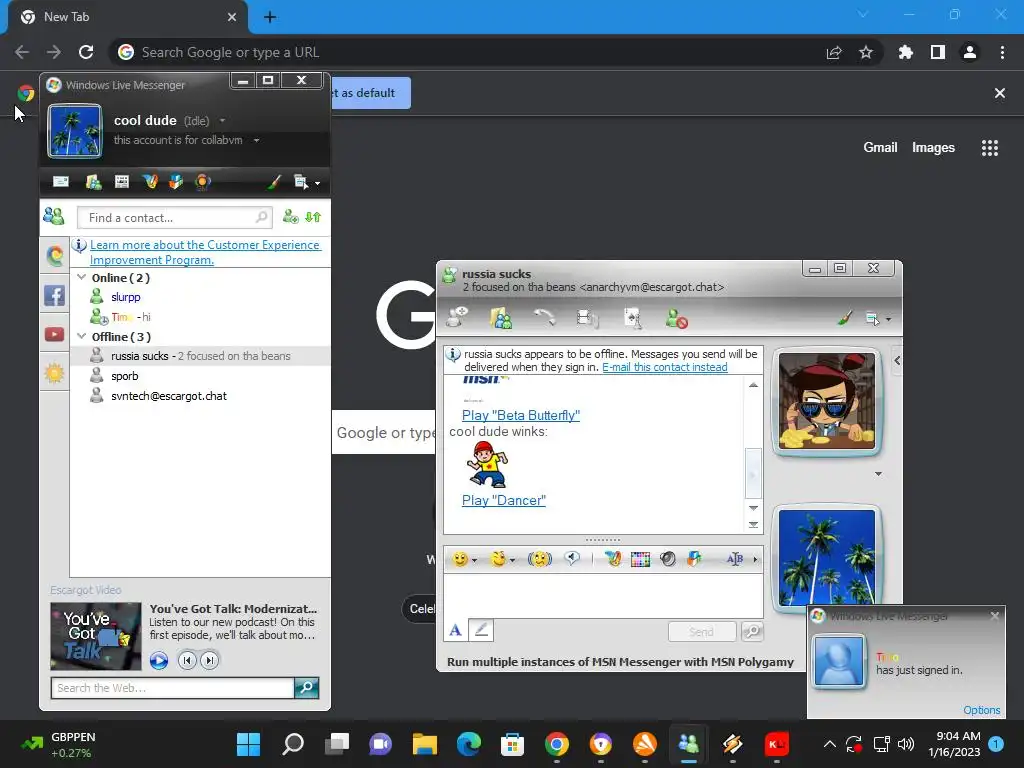Click russia sucks avatar picture in chat
The height and width of the screenshot is (768, 1024).
pyautogui.click(x=827, y=401)
